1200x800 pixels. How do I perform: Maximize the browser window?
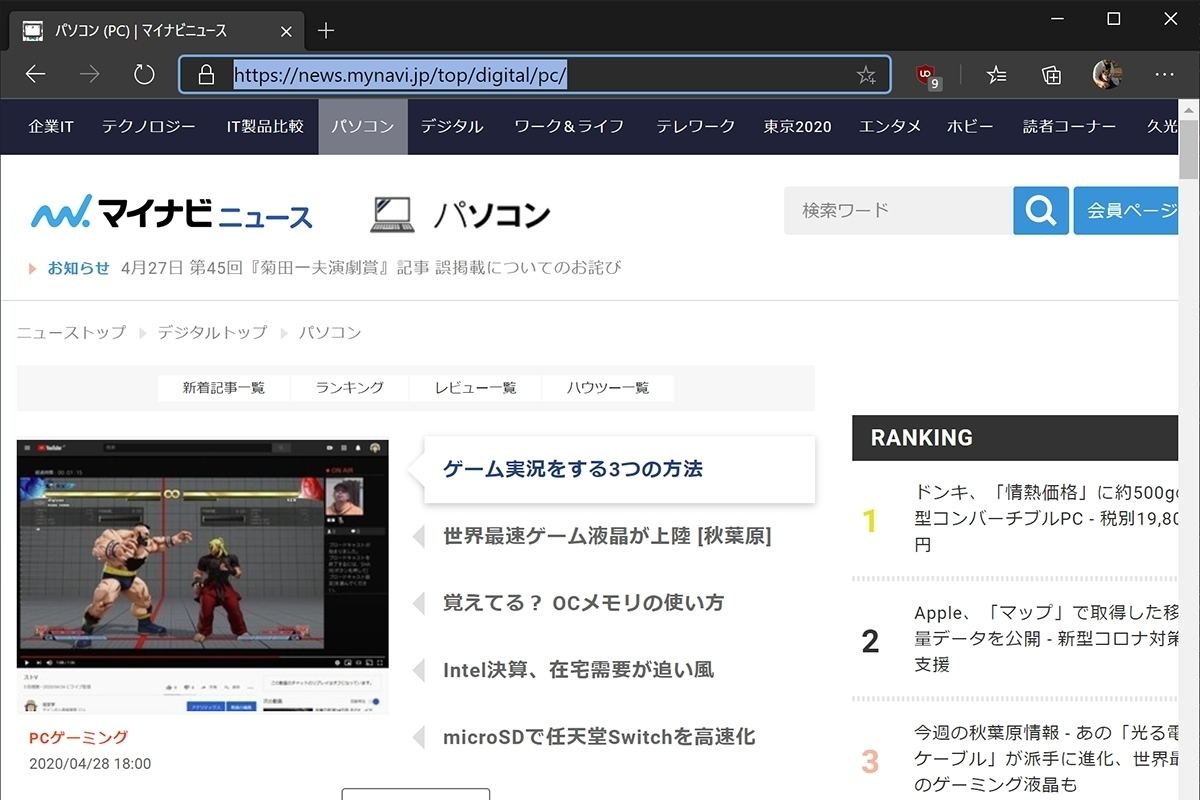[1114, 19]
